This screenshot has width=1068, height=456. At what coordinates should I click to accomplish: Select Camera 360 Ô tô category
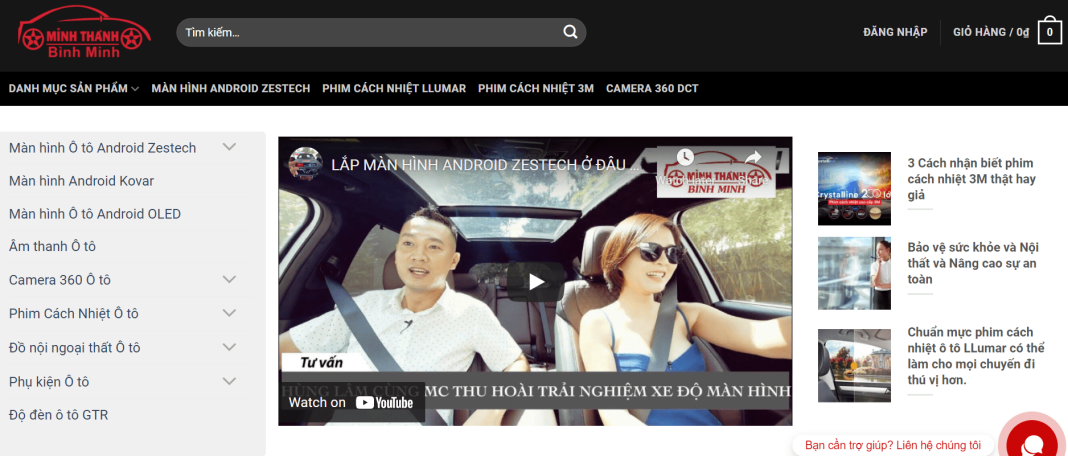(60, 280)
